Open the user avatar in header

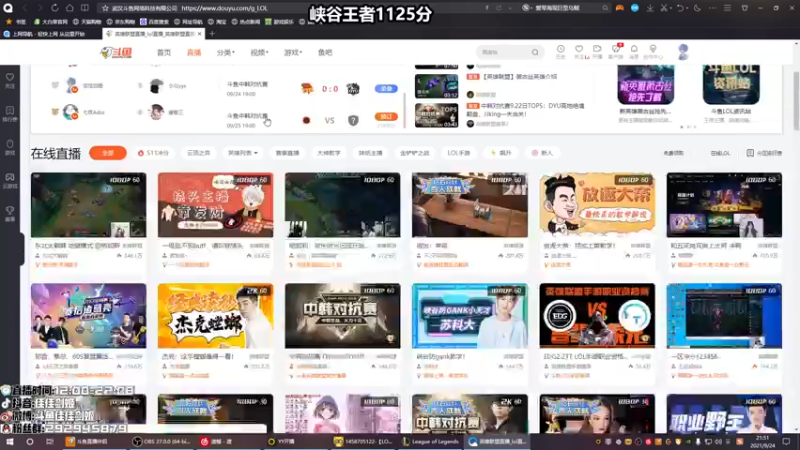[x=683, y=52]
